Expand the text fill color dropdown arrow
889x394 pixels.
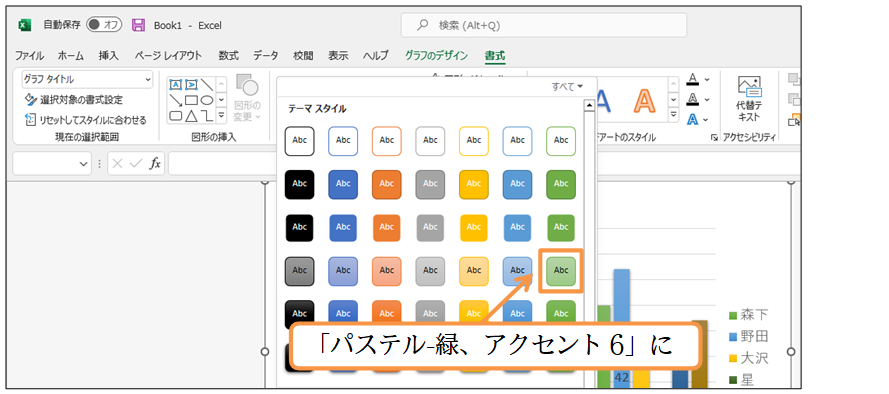(x=707, y=80)
